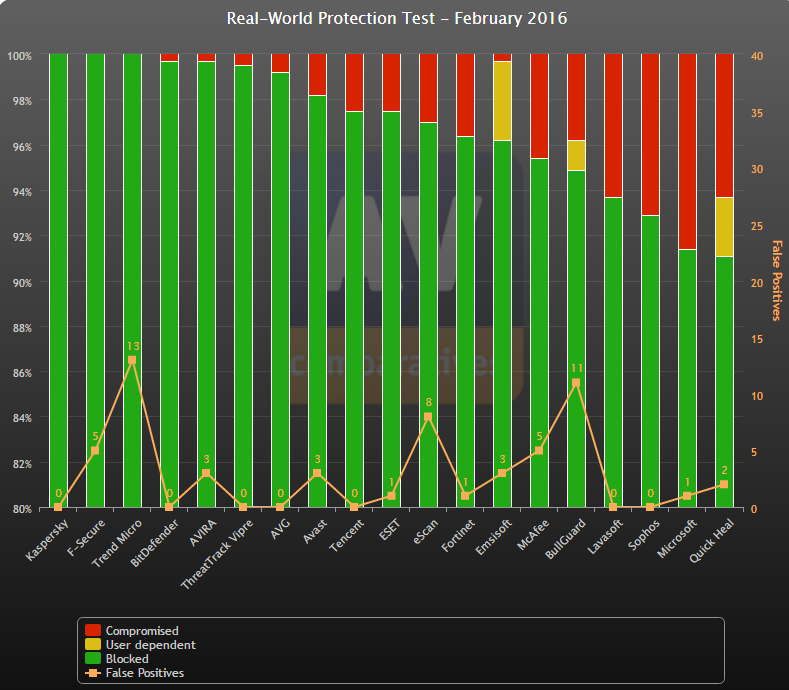789x690 pixels.
Task: Click the User dependent legend label
Action: [150, 645]
